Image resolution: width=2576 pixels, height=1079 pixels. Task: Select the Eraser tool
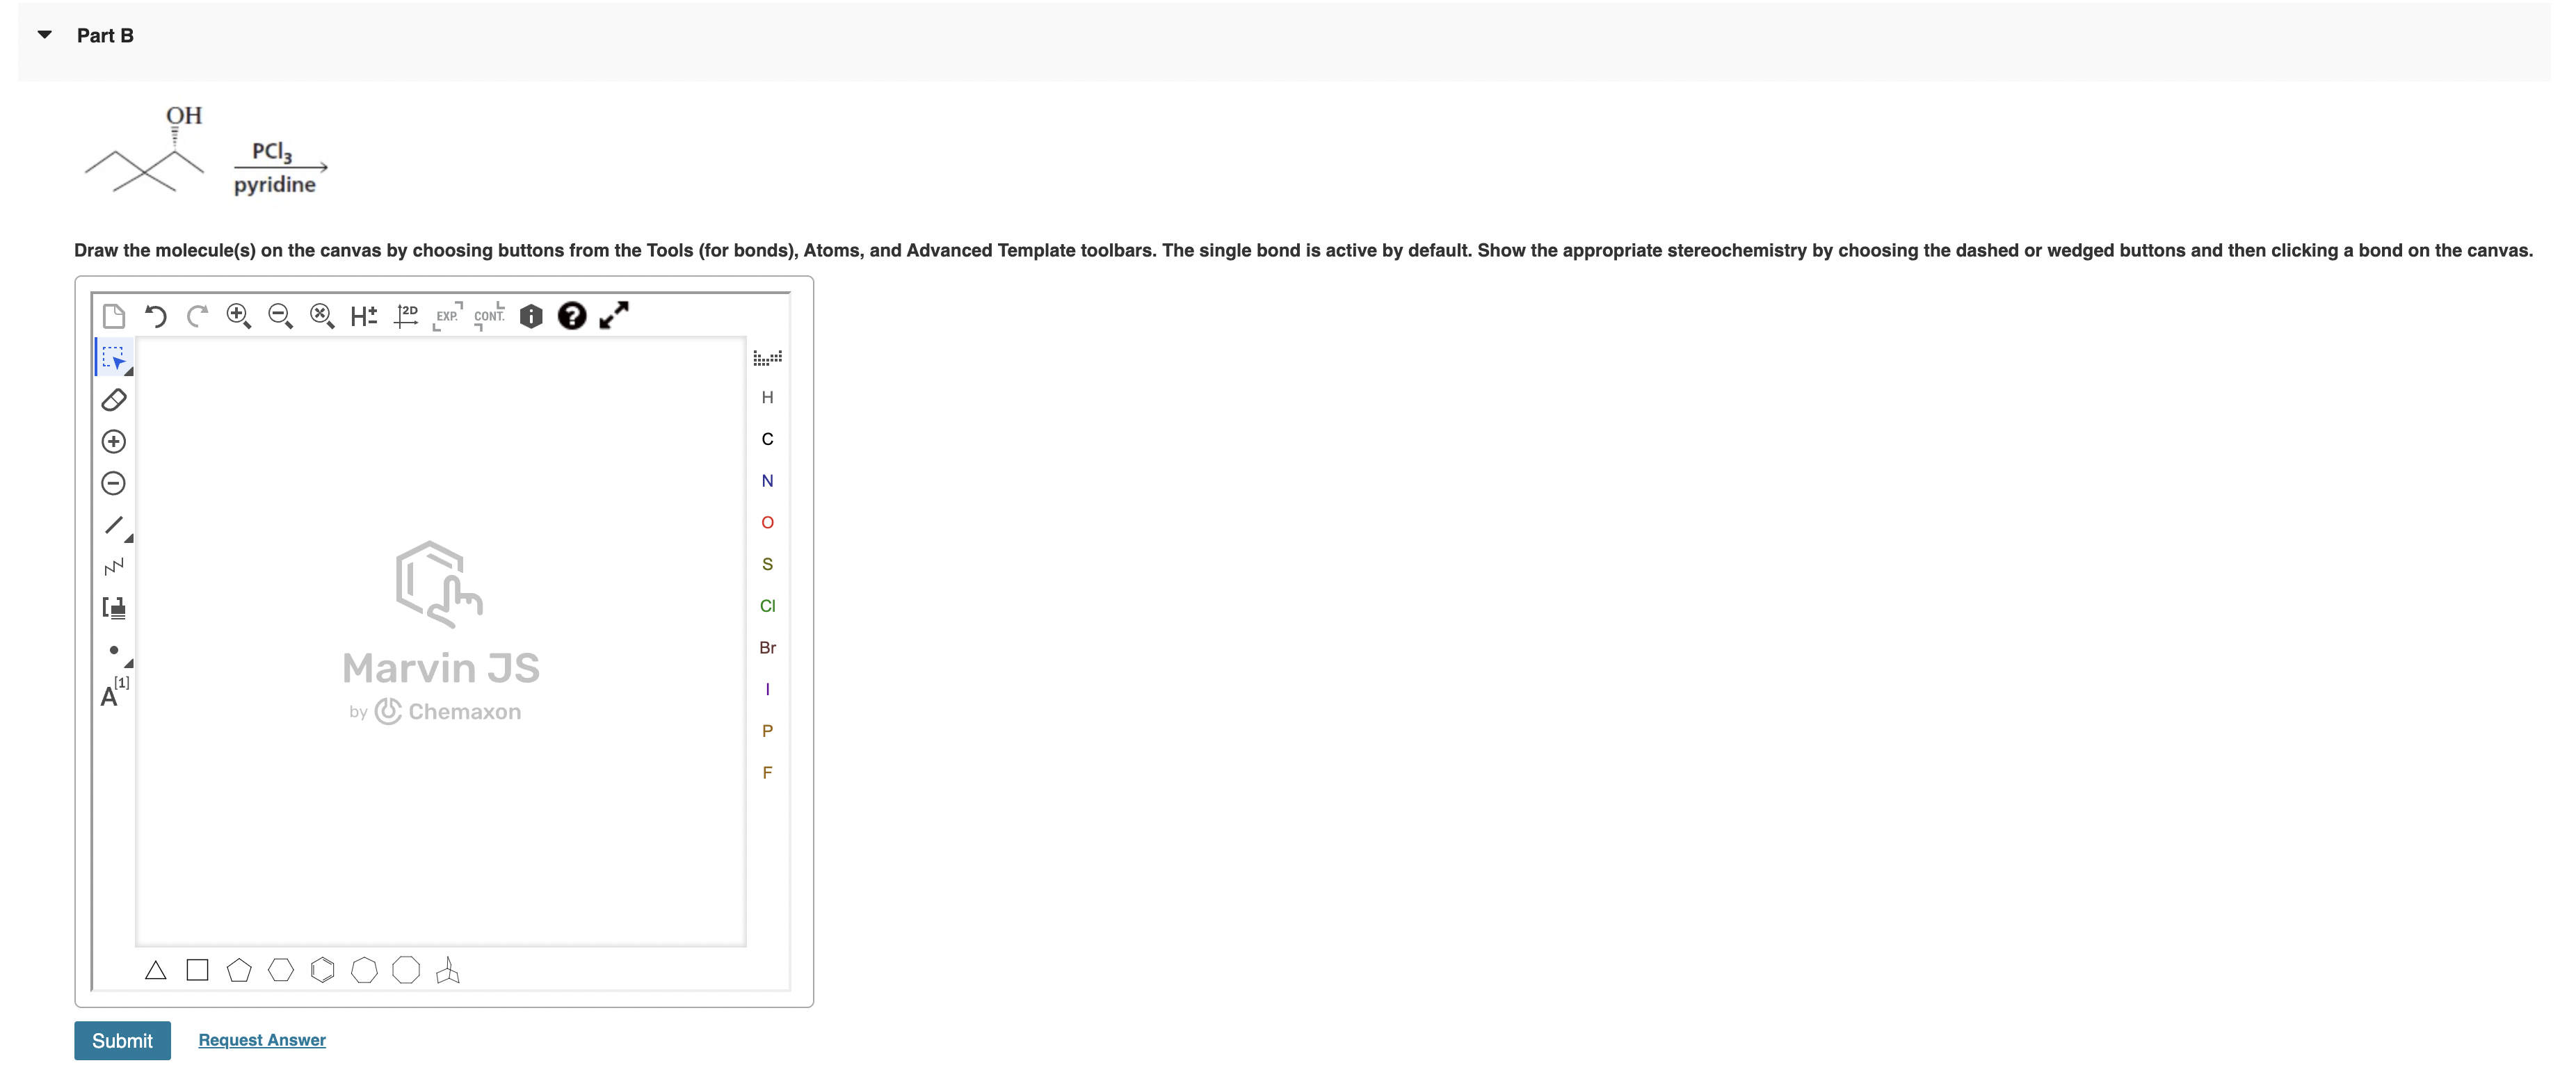tap(114, 400)
